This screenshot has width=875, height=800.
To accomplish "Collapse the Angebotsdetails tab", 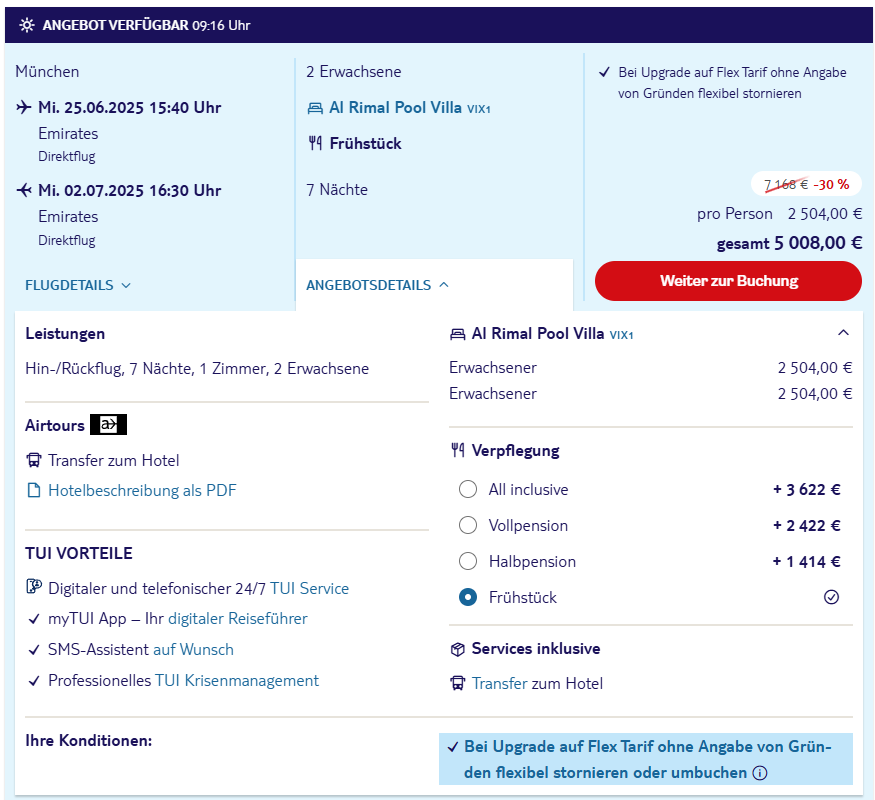I will click(x=378, y=285).
